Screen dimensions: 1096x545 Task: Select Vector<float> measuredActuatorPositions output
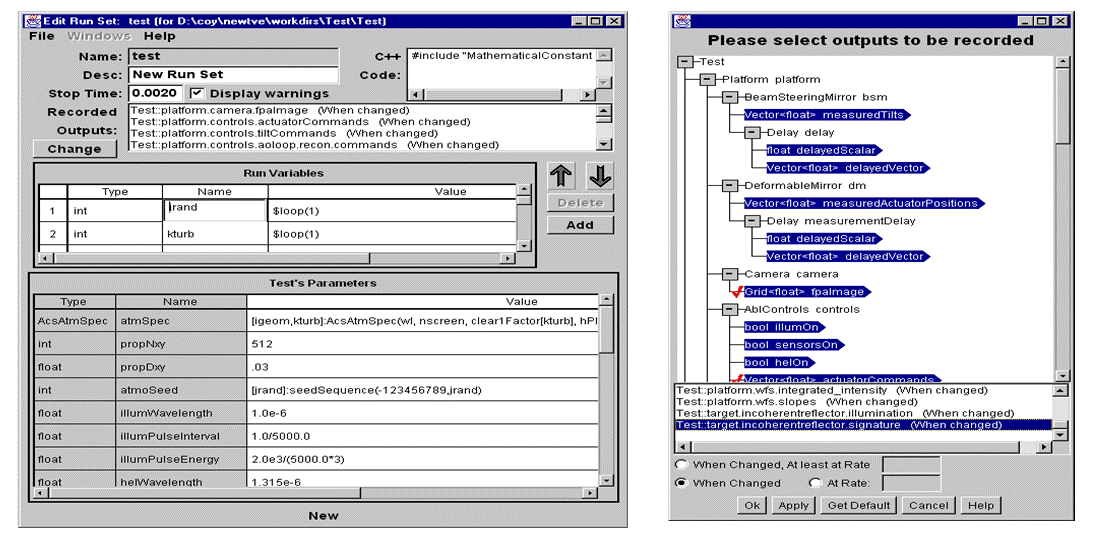tap(864, 203)
